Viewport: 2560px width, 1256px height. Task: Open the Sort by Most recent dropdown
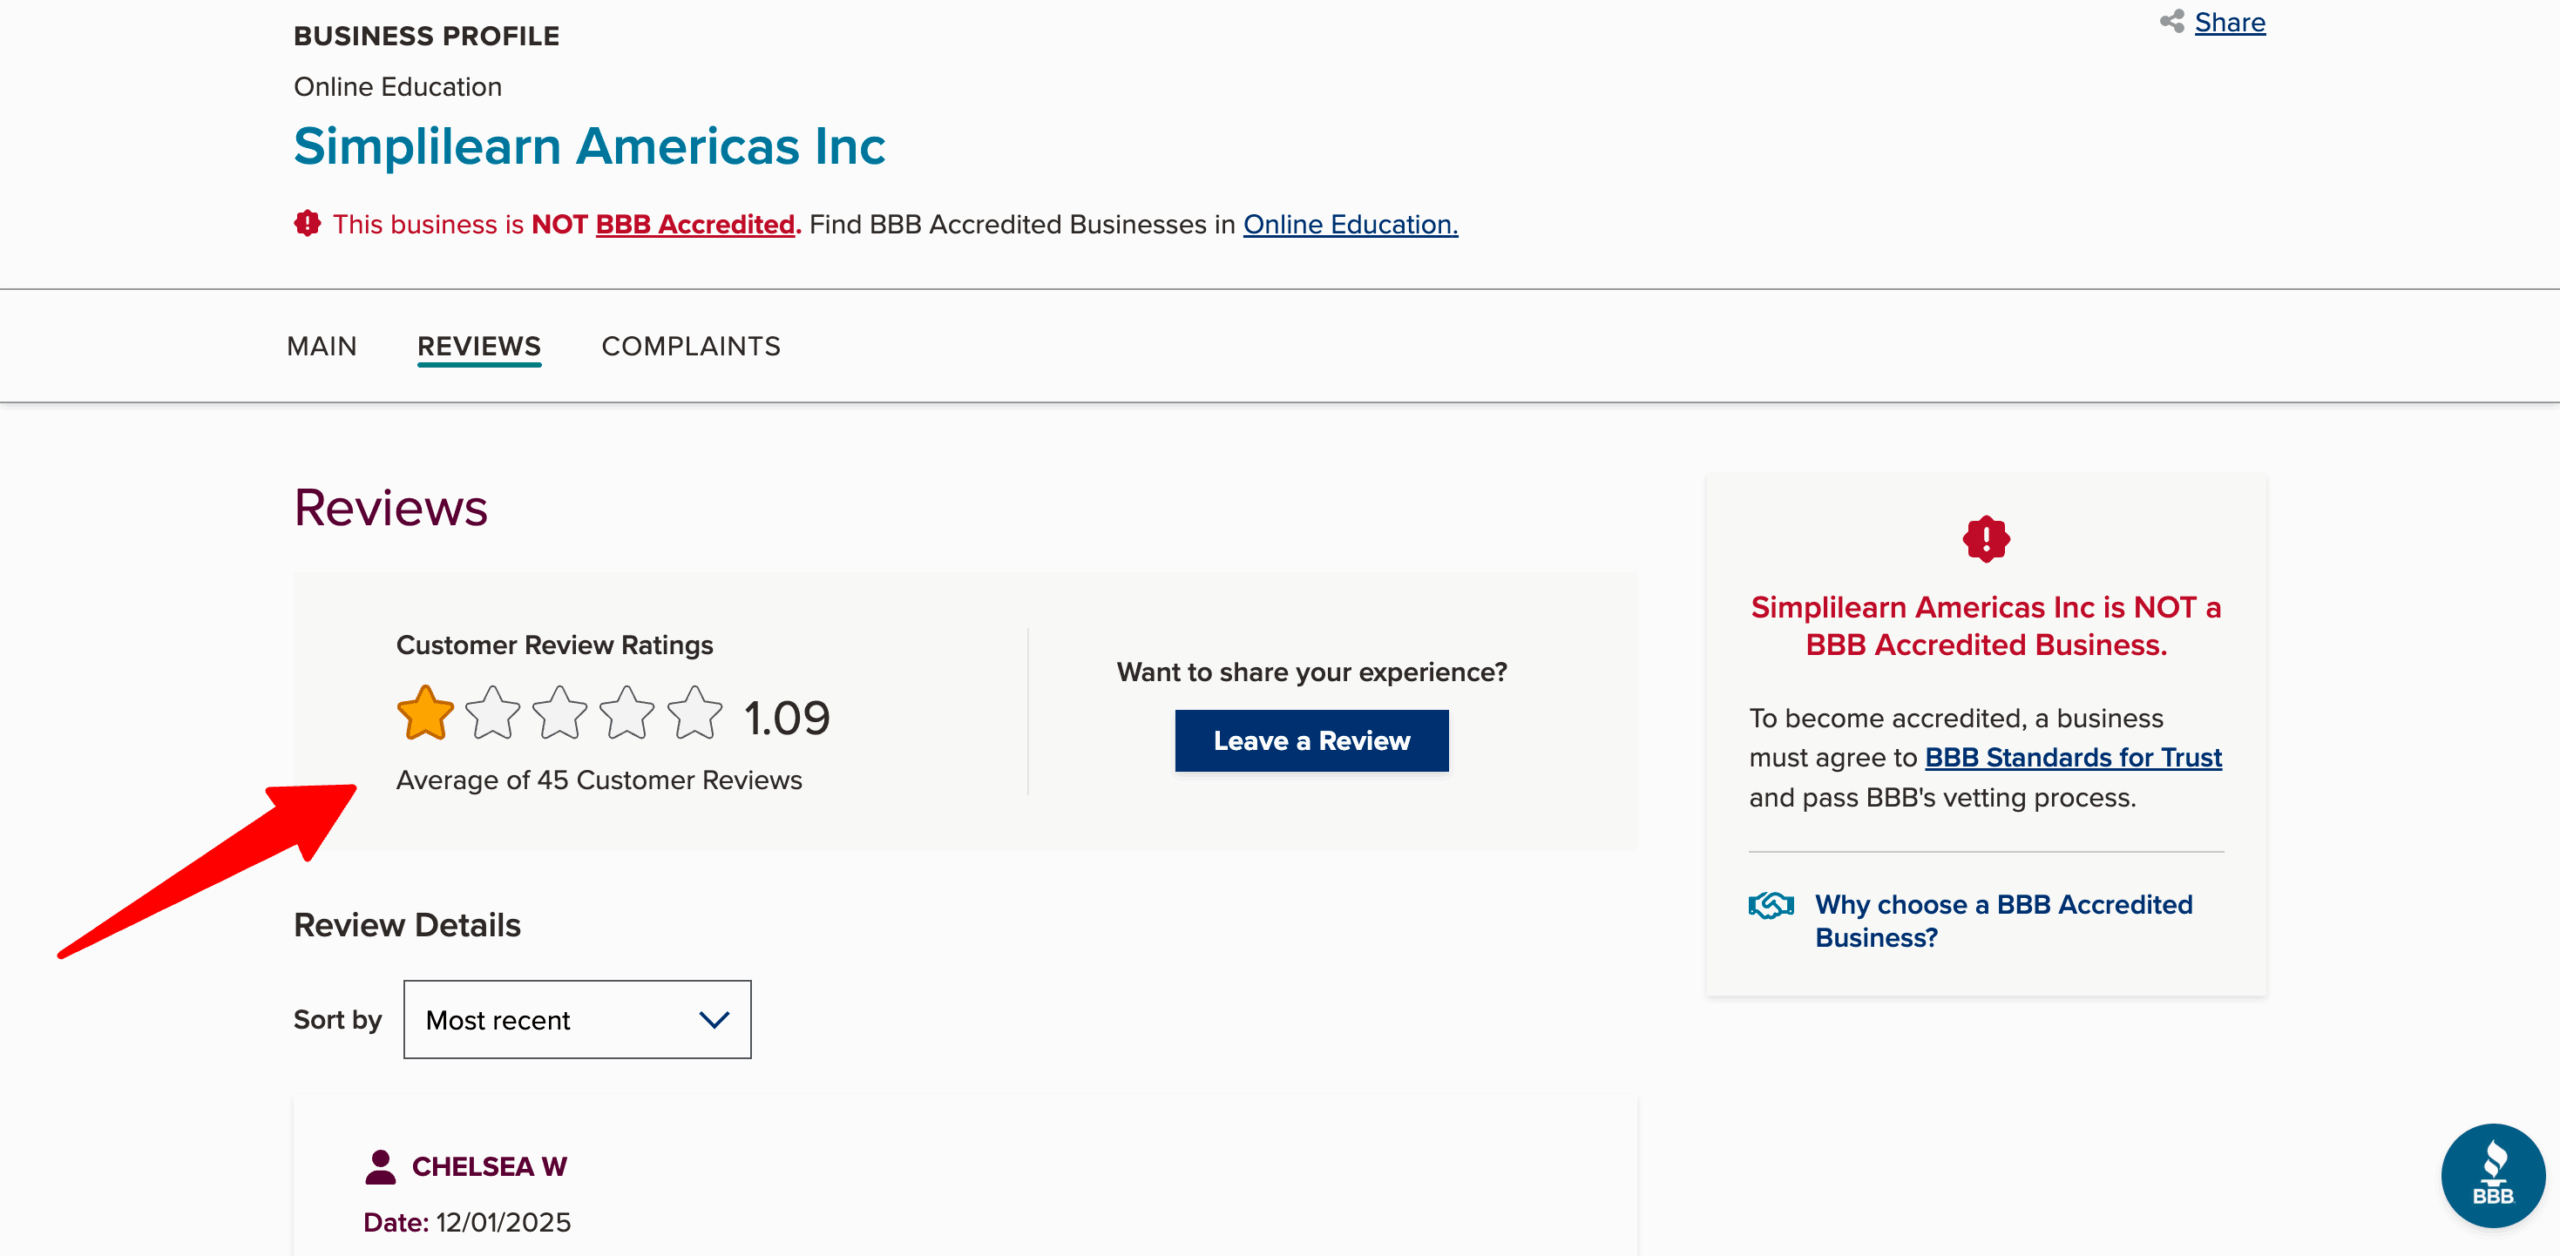[x=577, y=1019]
